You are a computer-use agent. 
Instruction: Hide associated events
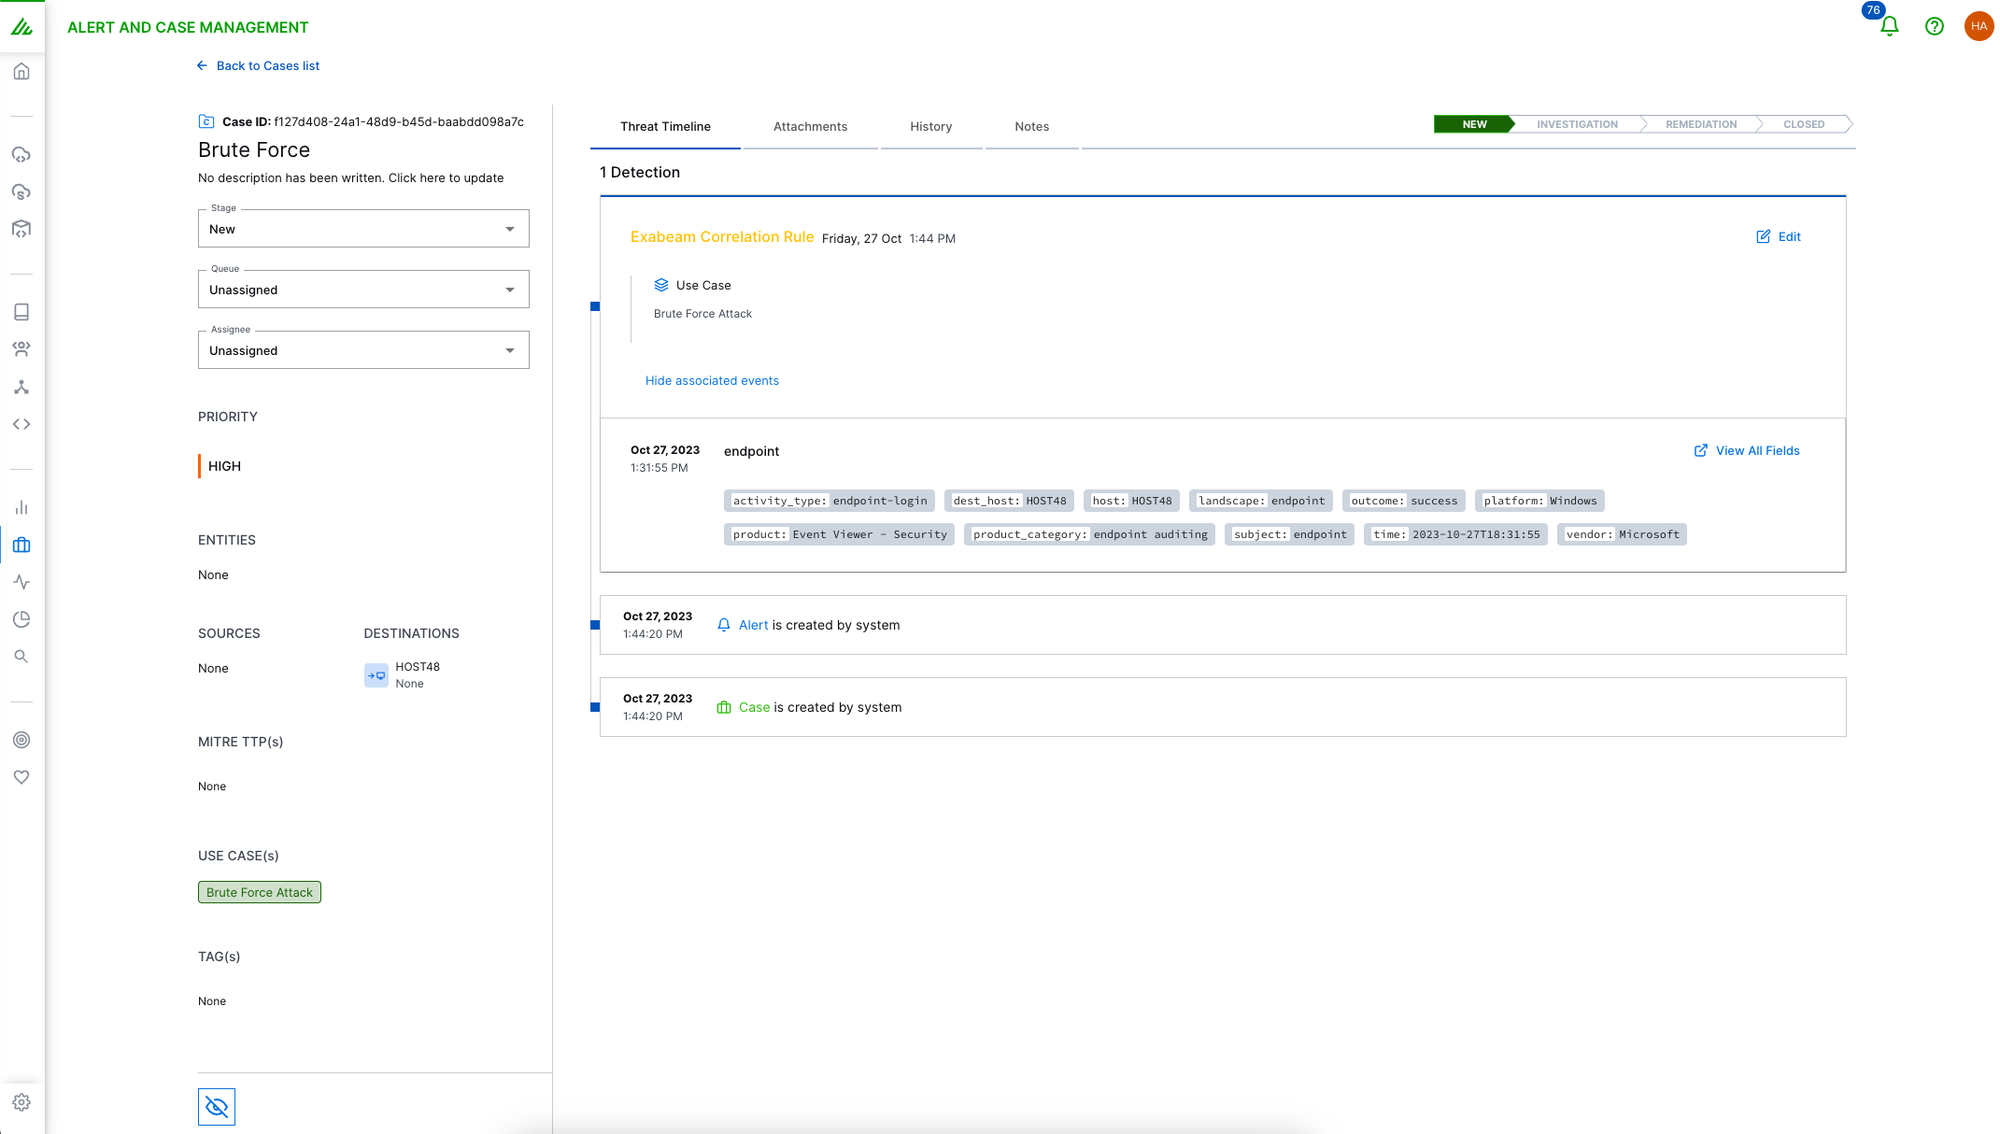pyautogui.click(x=711, y=381)
